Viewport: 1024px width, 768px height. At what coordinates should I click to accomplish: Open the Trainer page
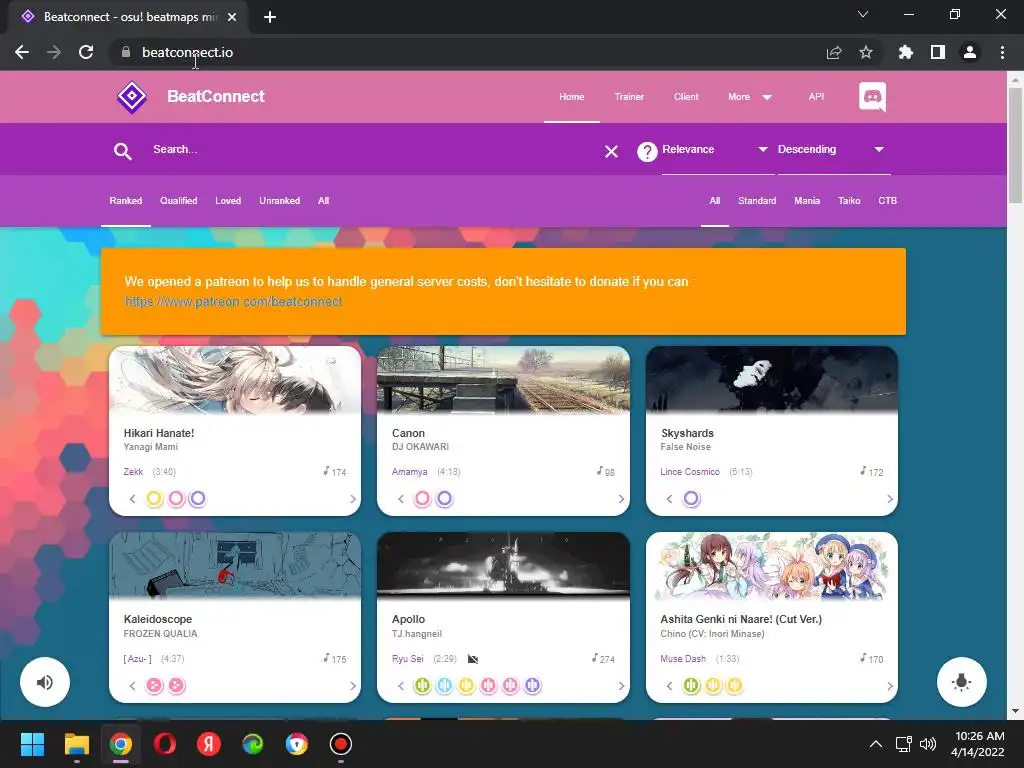pyautogui.click(x=629, y=97)
